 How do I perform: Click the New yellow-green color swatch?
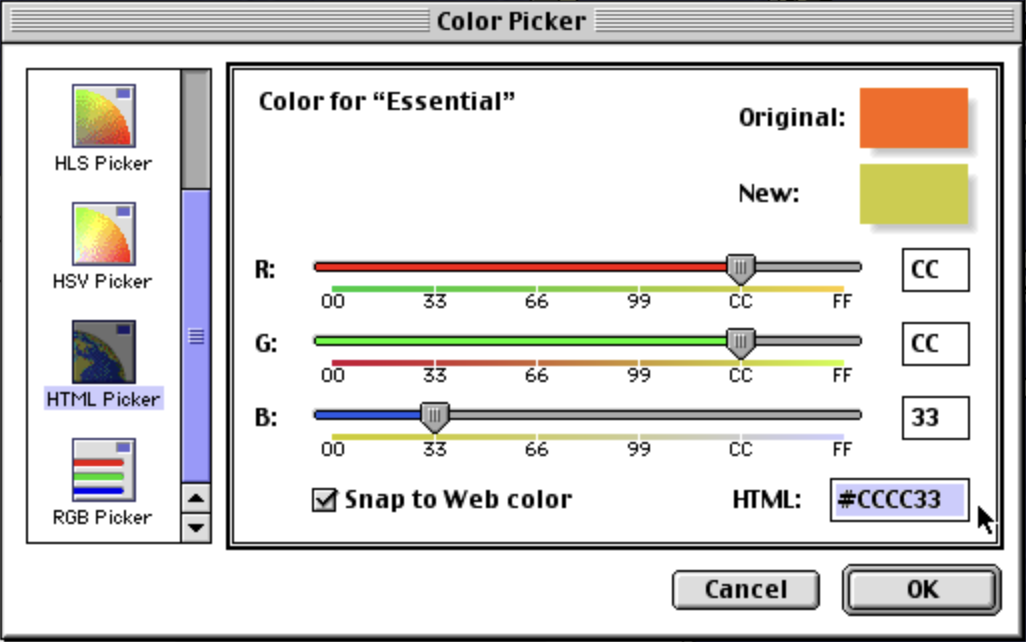(x=913, y=194)
